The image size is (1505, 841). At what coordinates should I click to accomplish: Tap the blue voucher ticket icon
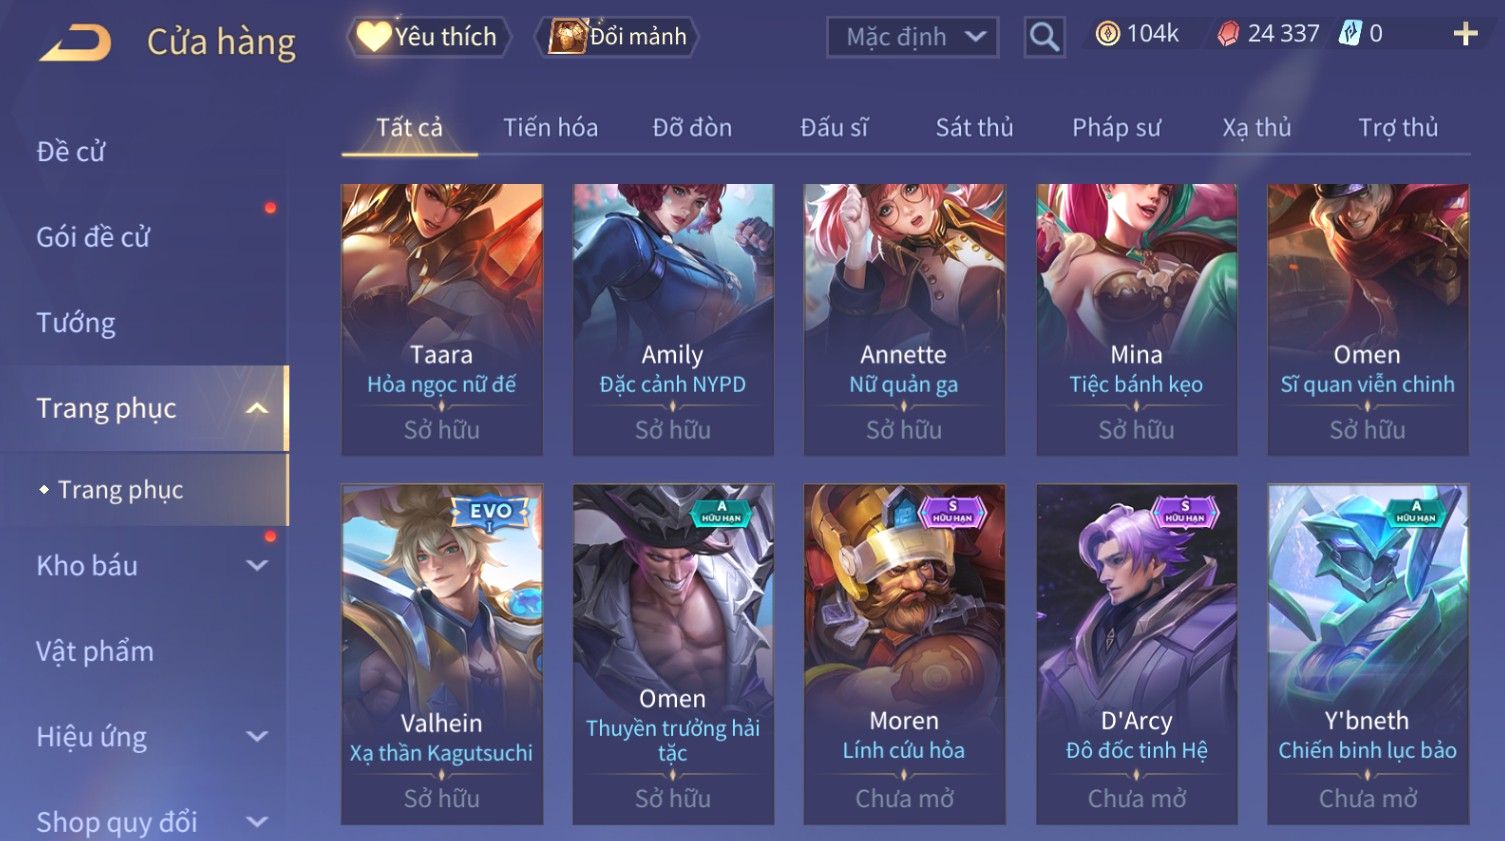click(x=1350, y=34)
